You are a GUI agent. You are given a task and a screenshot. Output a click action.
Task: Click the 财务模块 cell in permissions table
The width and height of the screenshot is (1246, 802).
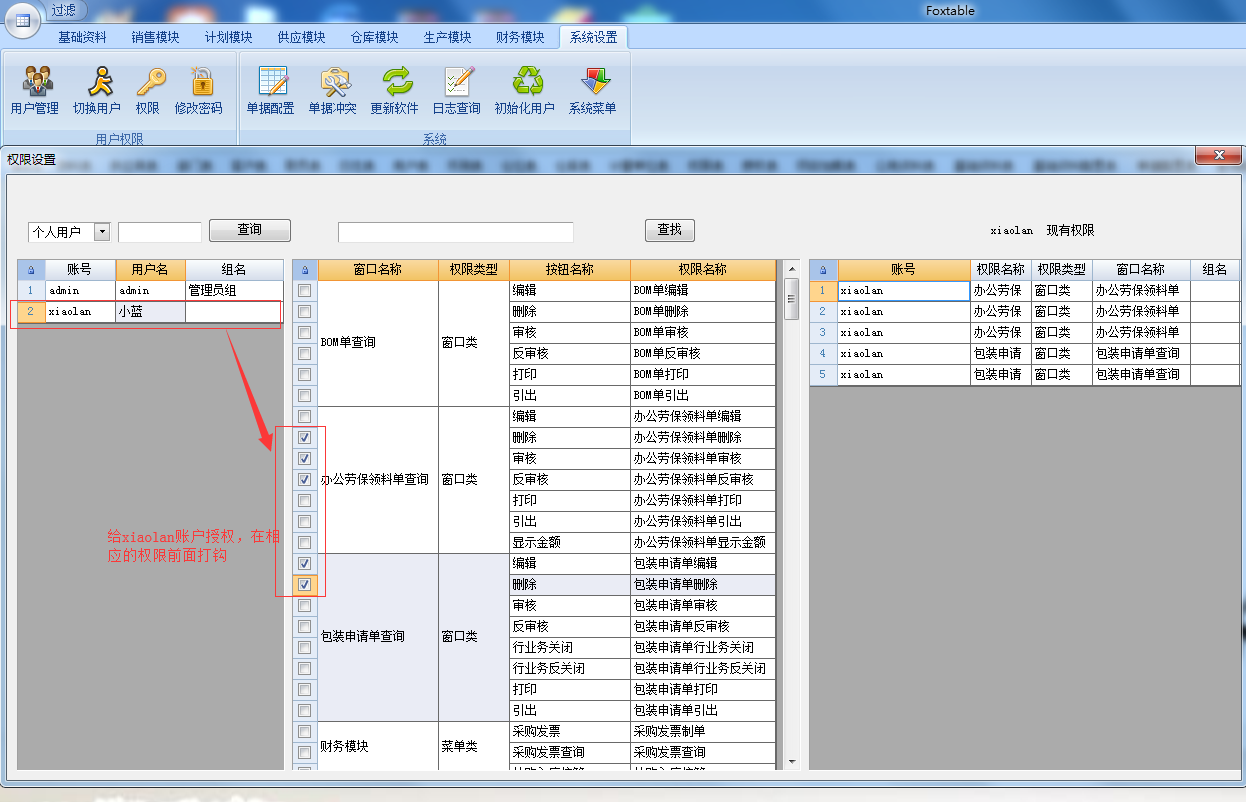pyautogui.click(x=378, y=746)
